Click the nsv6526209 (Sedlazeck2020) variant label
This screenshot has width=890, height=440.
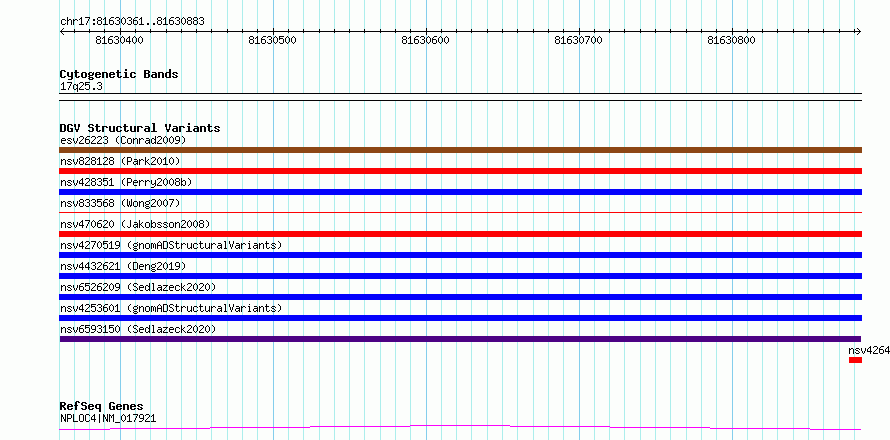tap(138, 287)
